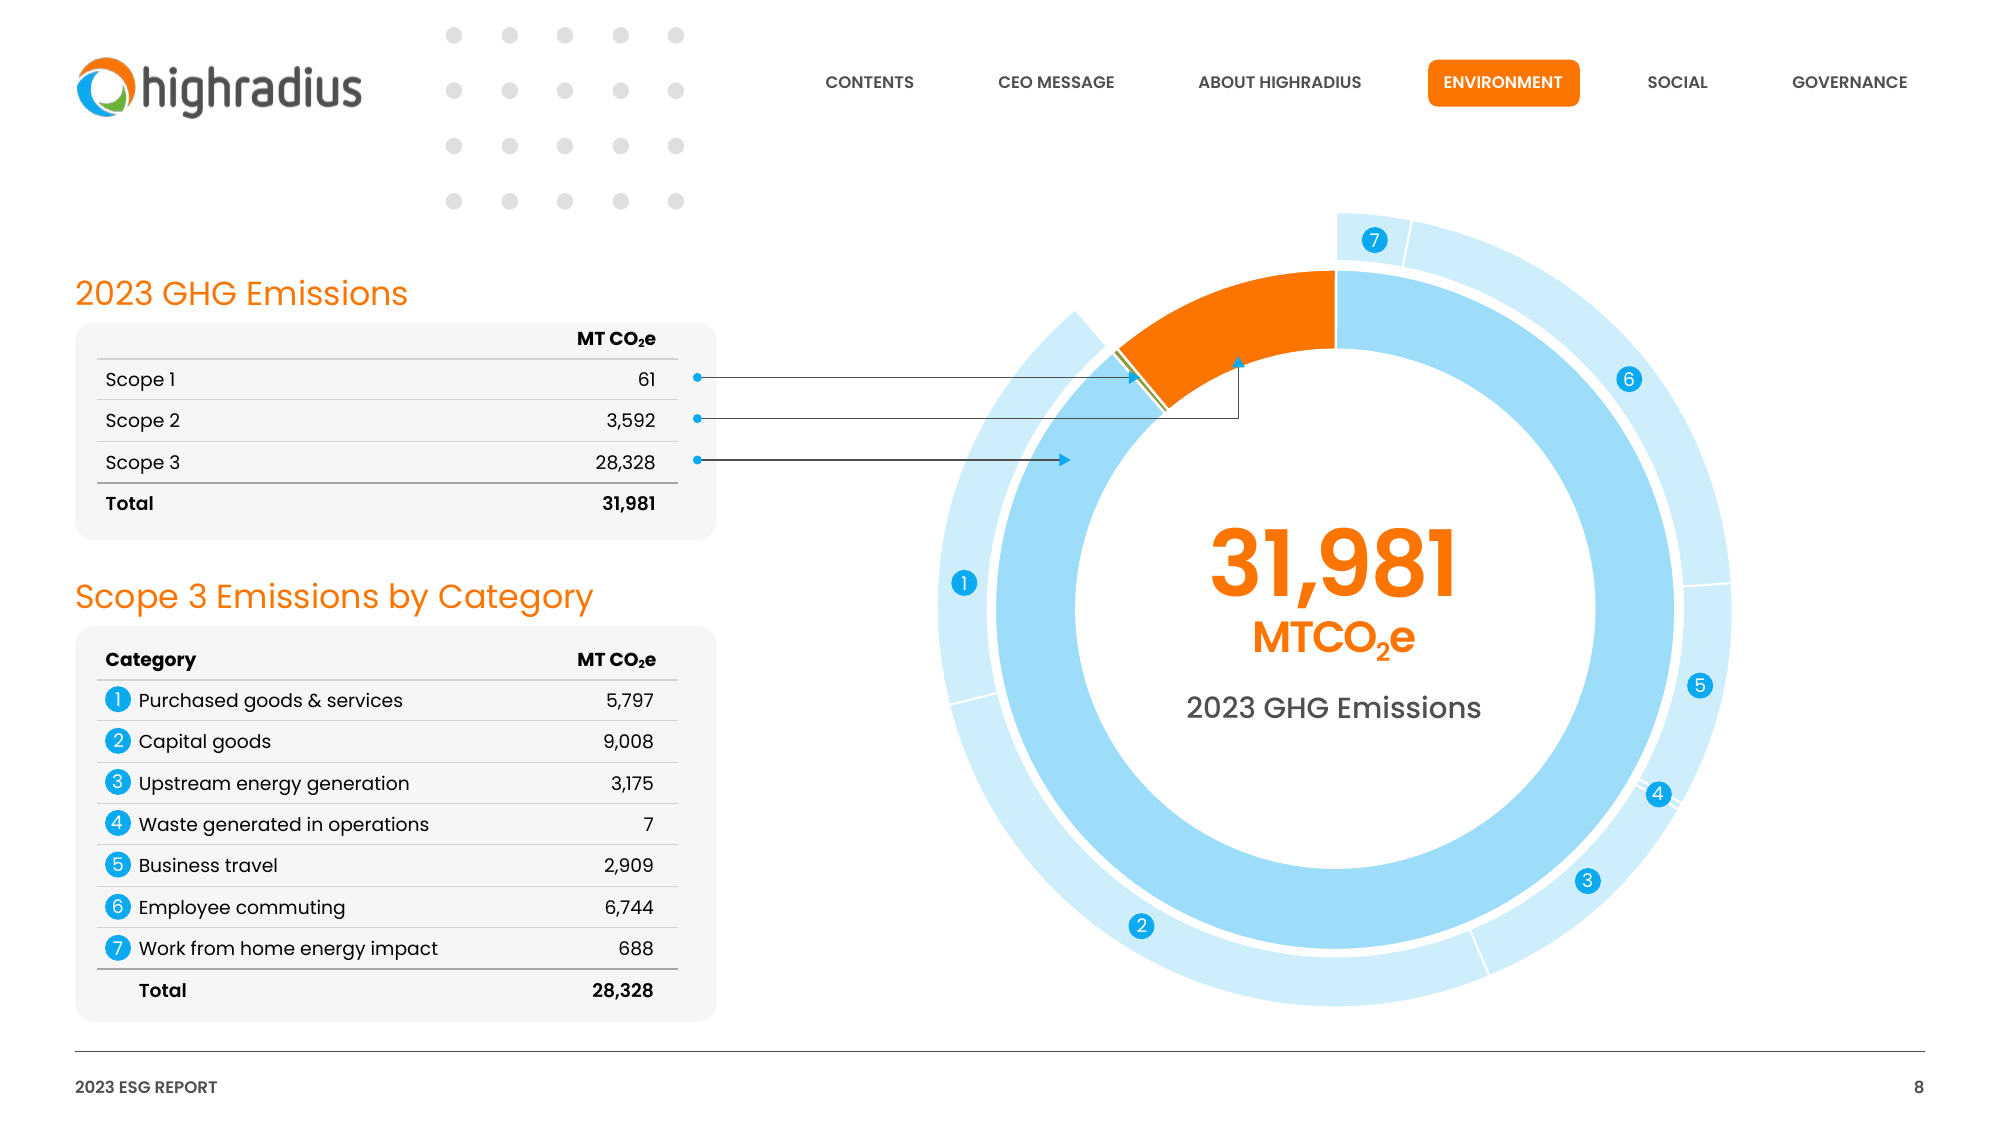Click the Business travel value '2,909'
Screen dimensions: 2000x1125
pyautogui.click(x=629, y=866)
